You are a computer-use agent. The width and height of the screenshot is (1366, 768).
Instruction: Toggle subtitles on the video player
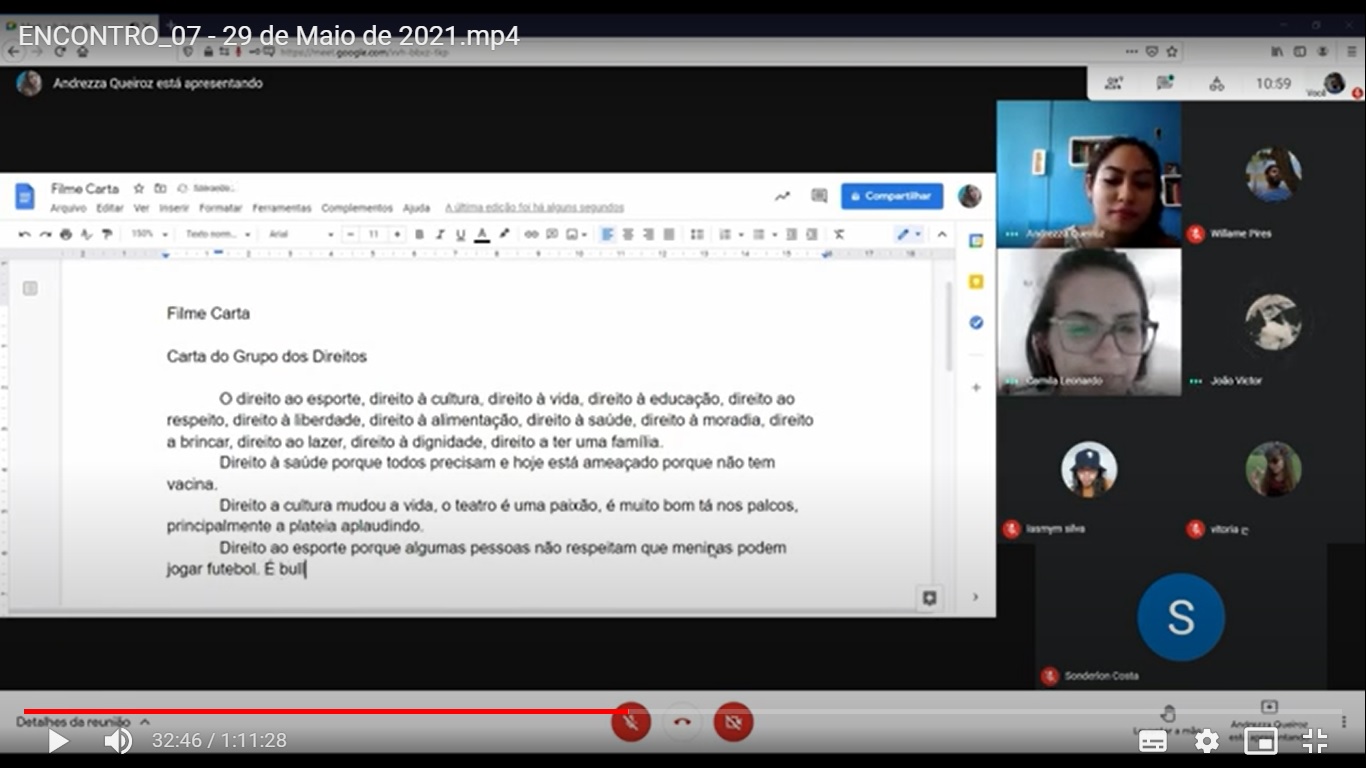pyautogui.click(x=1153, y=741)
